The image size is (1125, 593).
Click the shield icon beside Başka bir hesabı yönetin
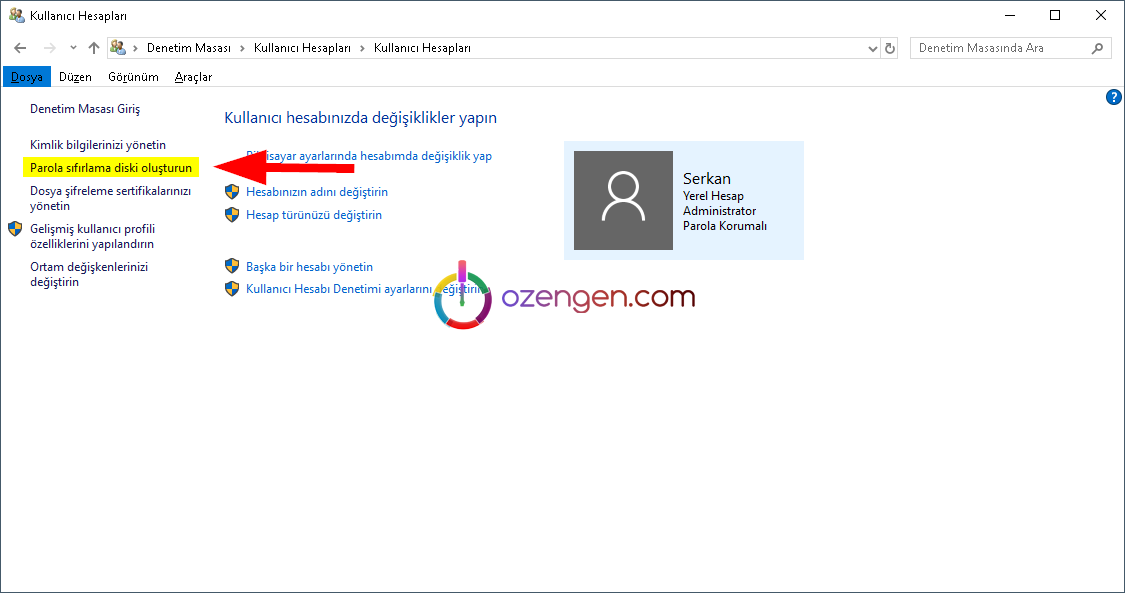click(232, 266)
